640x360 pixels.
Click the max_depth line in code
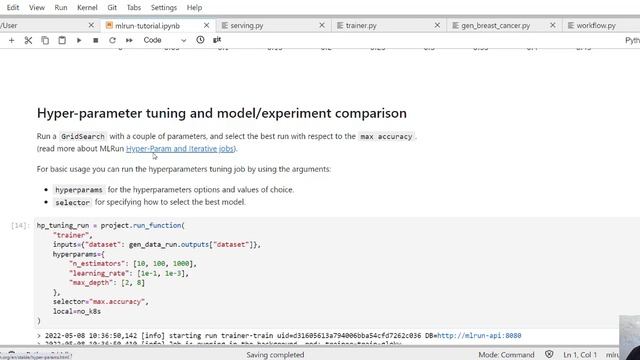[107, 282]
